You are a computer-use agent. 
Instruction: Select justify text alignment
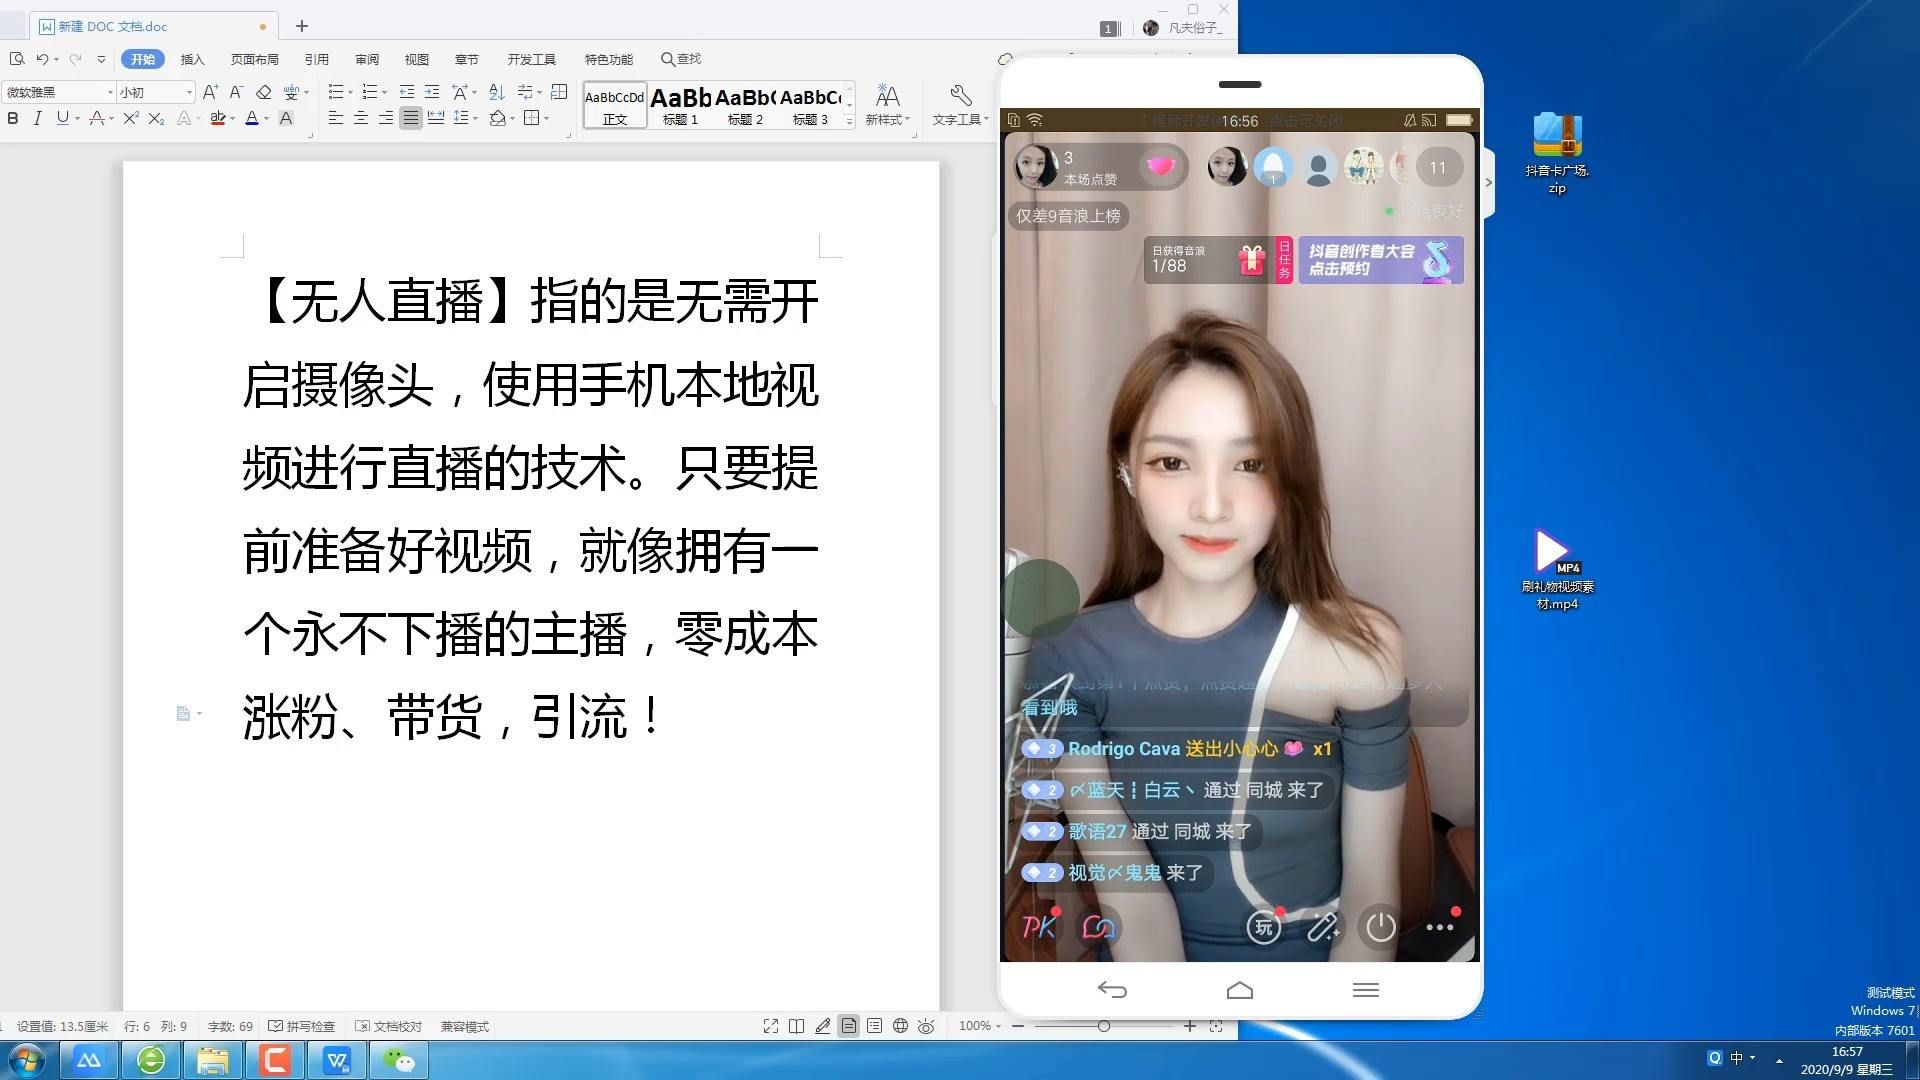click(x=411, y=119)
